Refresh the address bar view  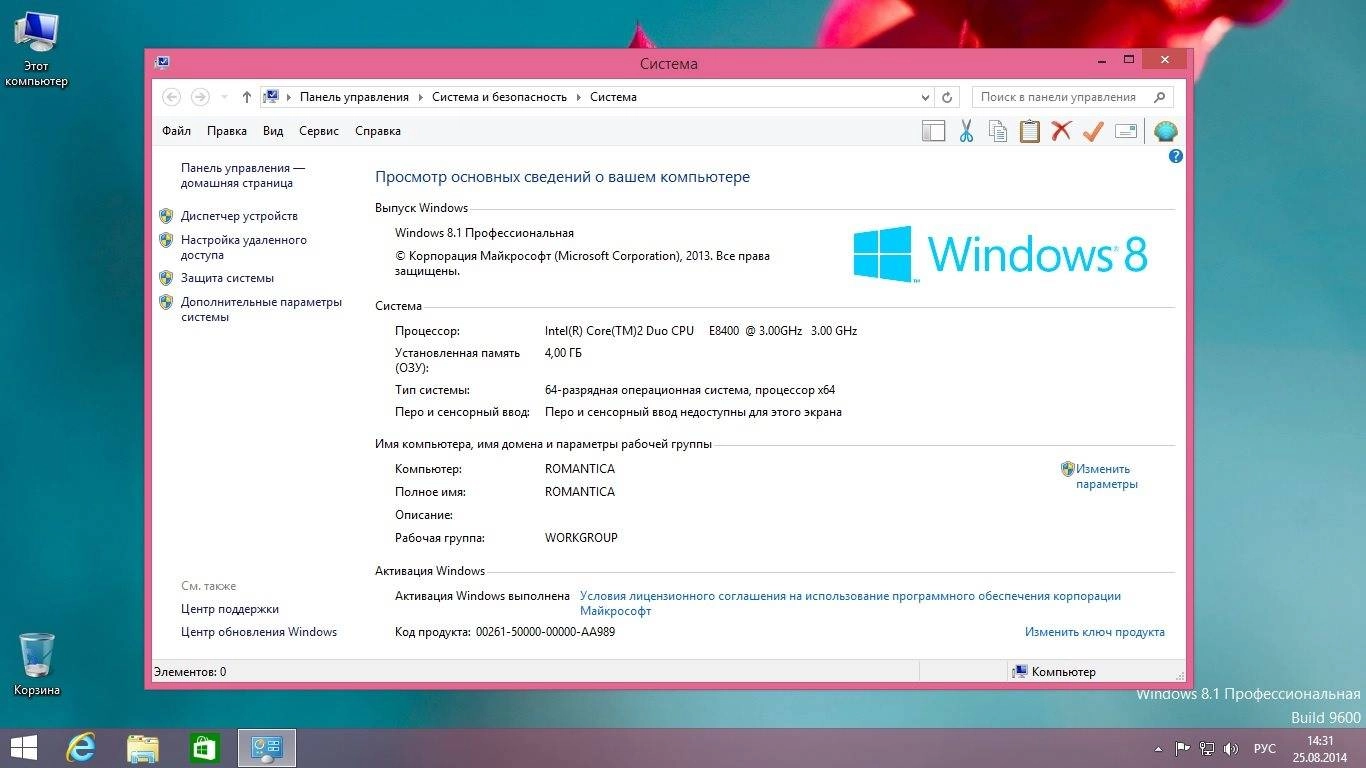tap(948, 97)
